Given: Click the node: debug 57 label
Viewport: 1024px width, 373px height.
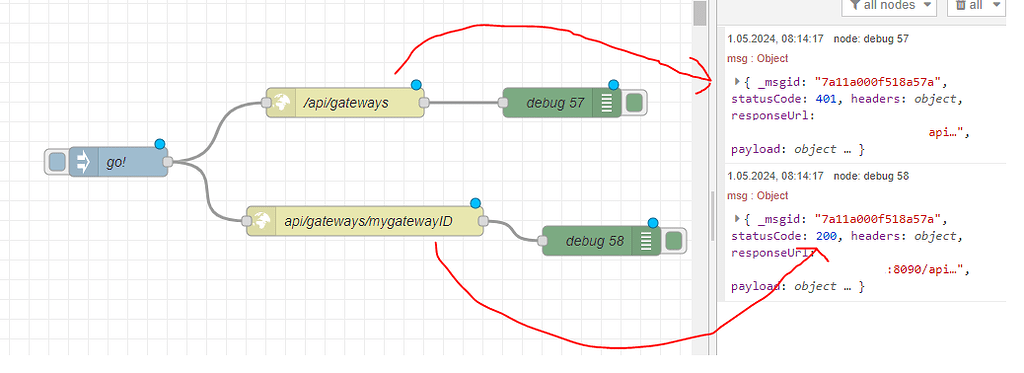Looking at the screenshot, I should point(871,39).
